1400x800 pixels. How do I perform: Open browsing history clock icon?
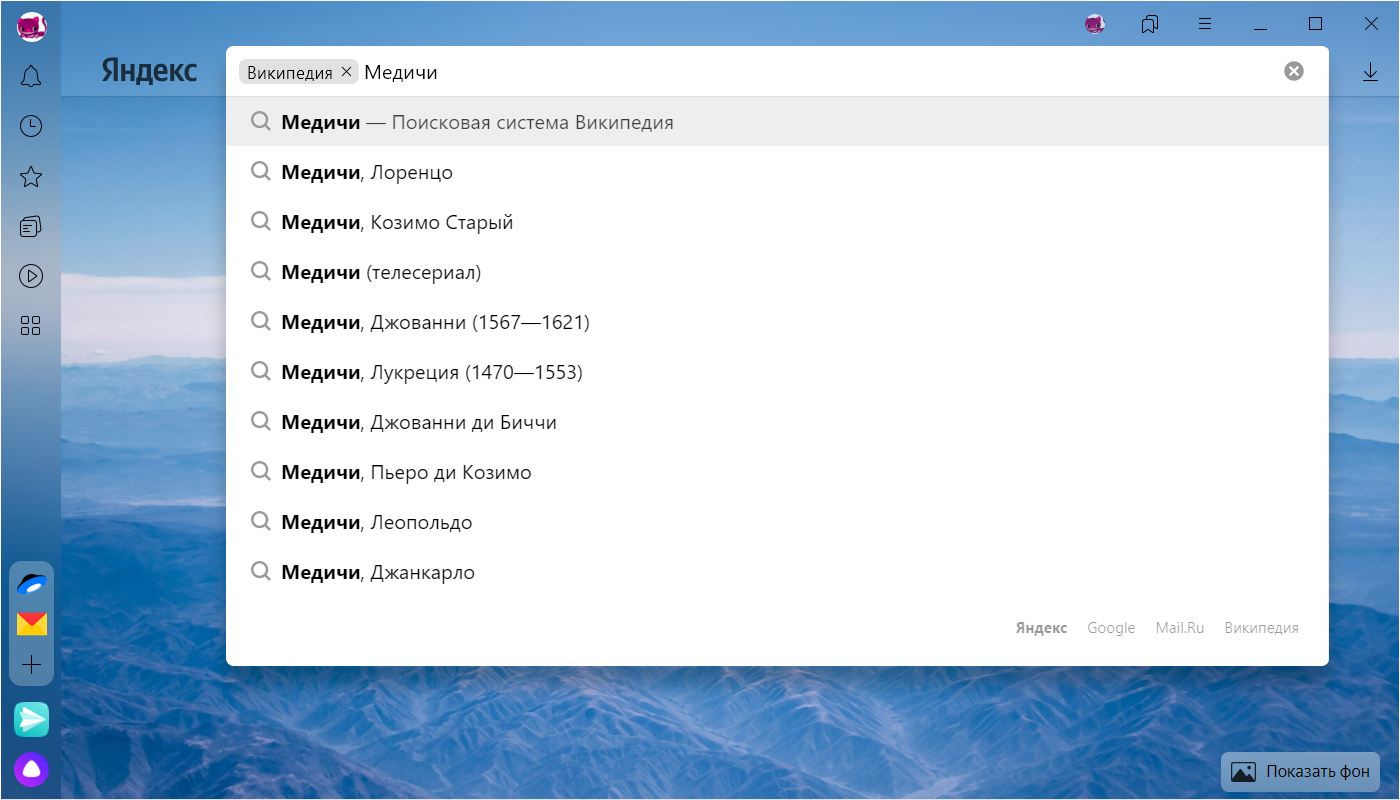(31, 126)
